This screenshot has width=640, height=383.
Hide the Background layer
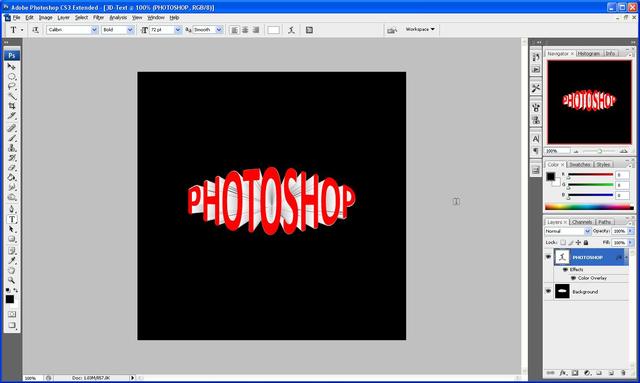pyautogui.click(x=548, y=292)
